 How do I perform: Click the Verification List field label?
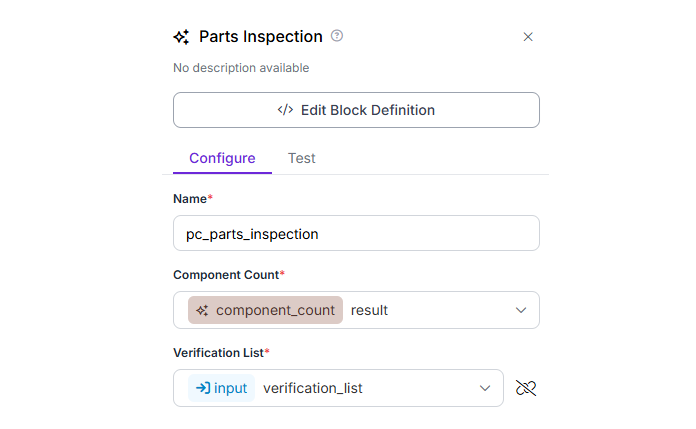pos(220,353)
